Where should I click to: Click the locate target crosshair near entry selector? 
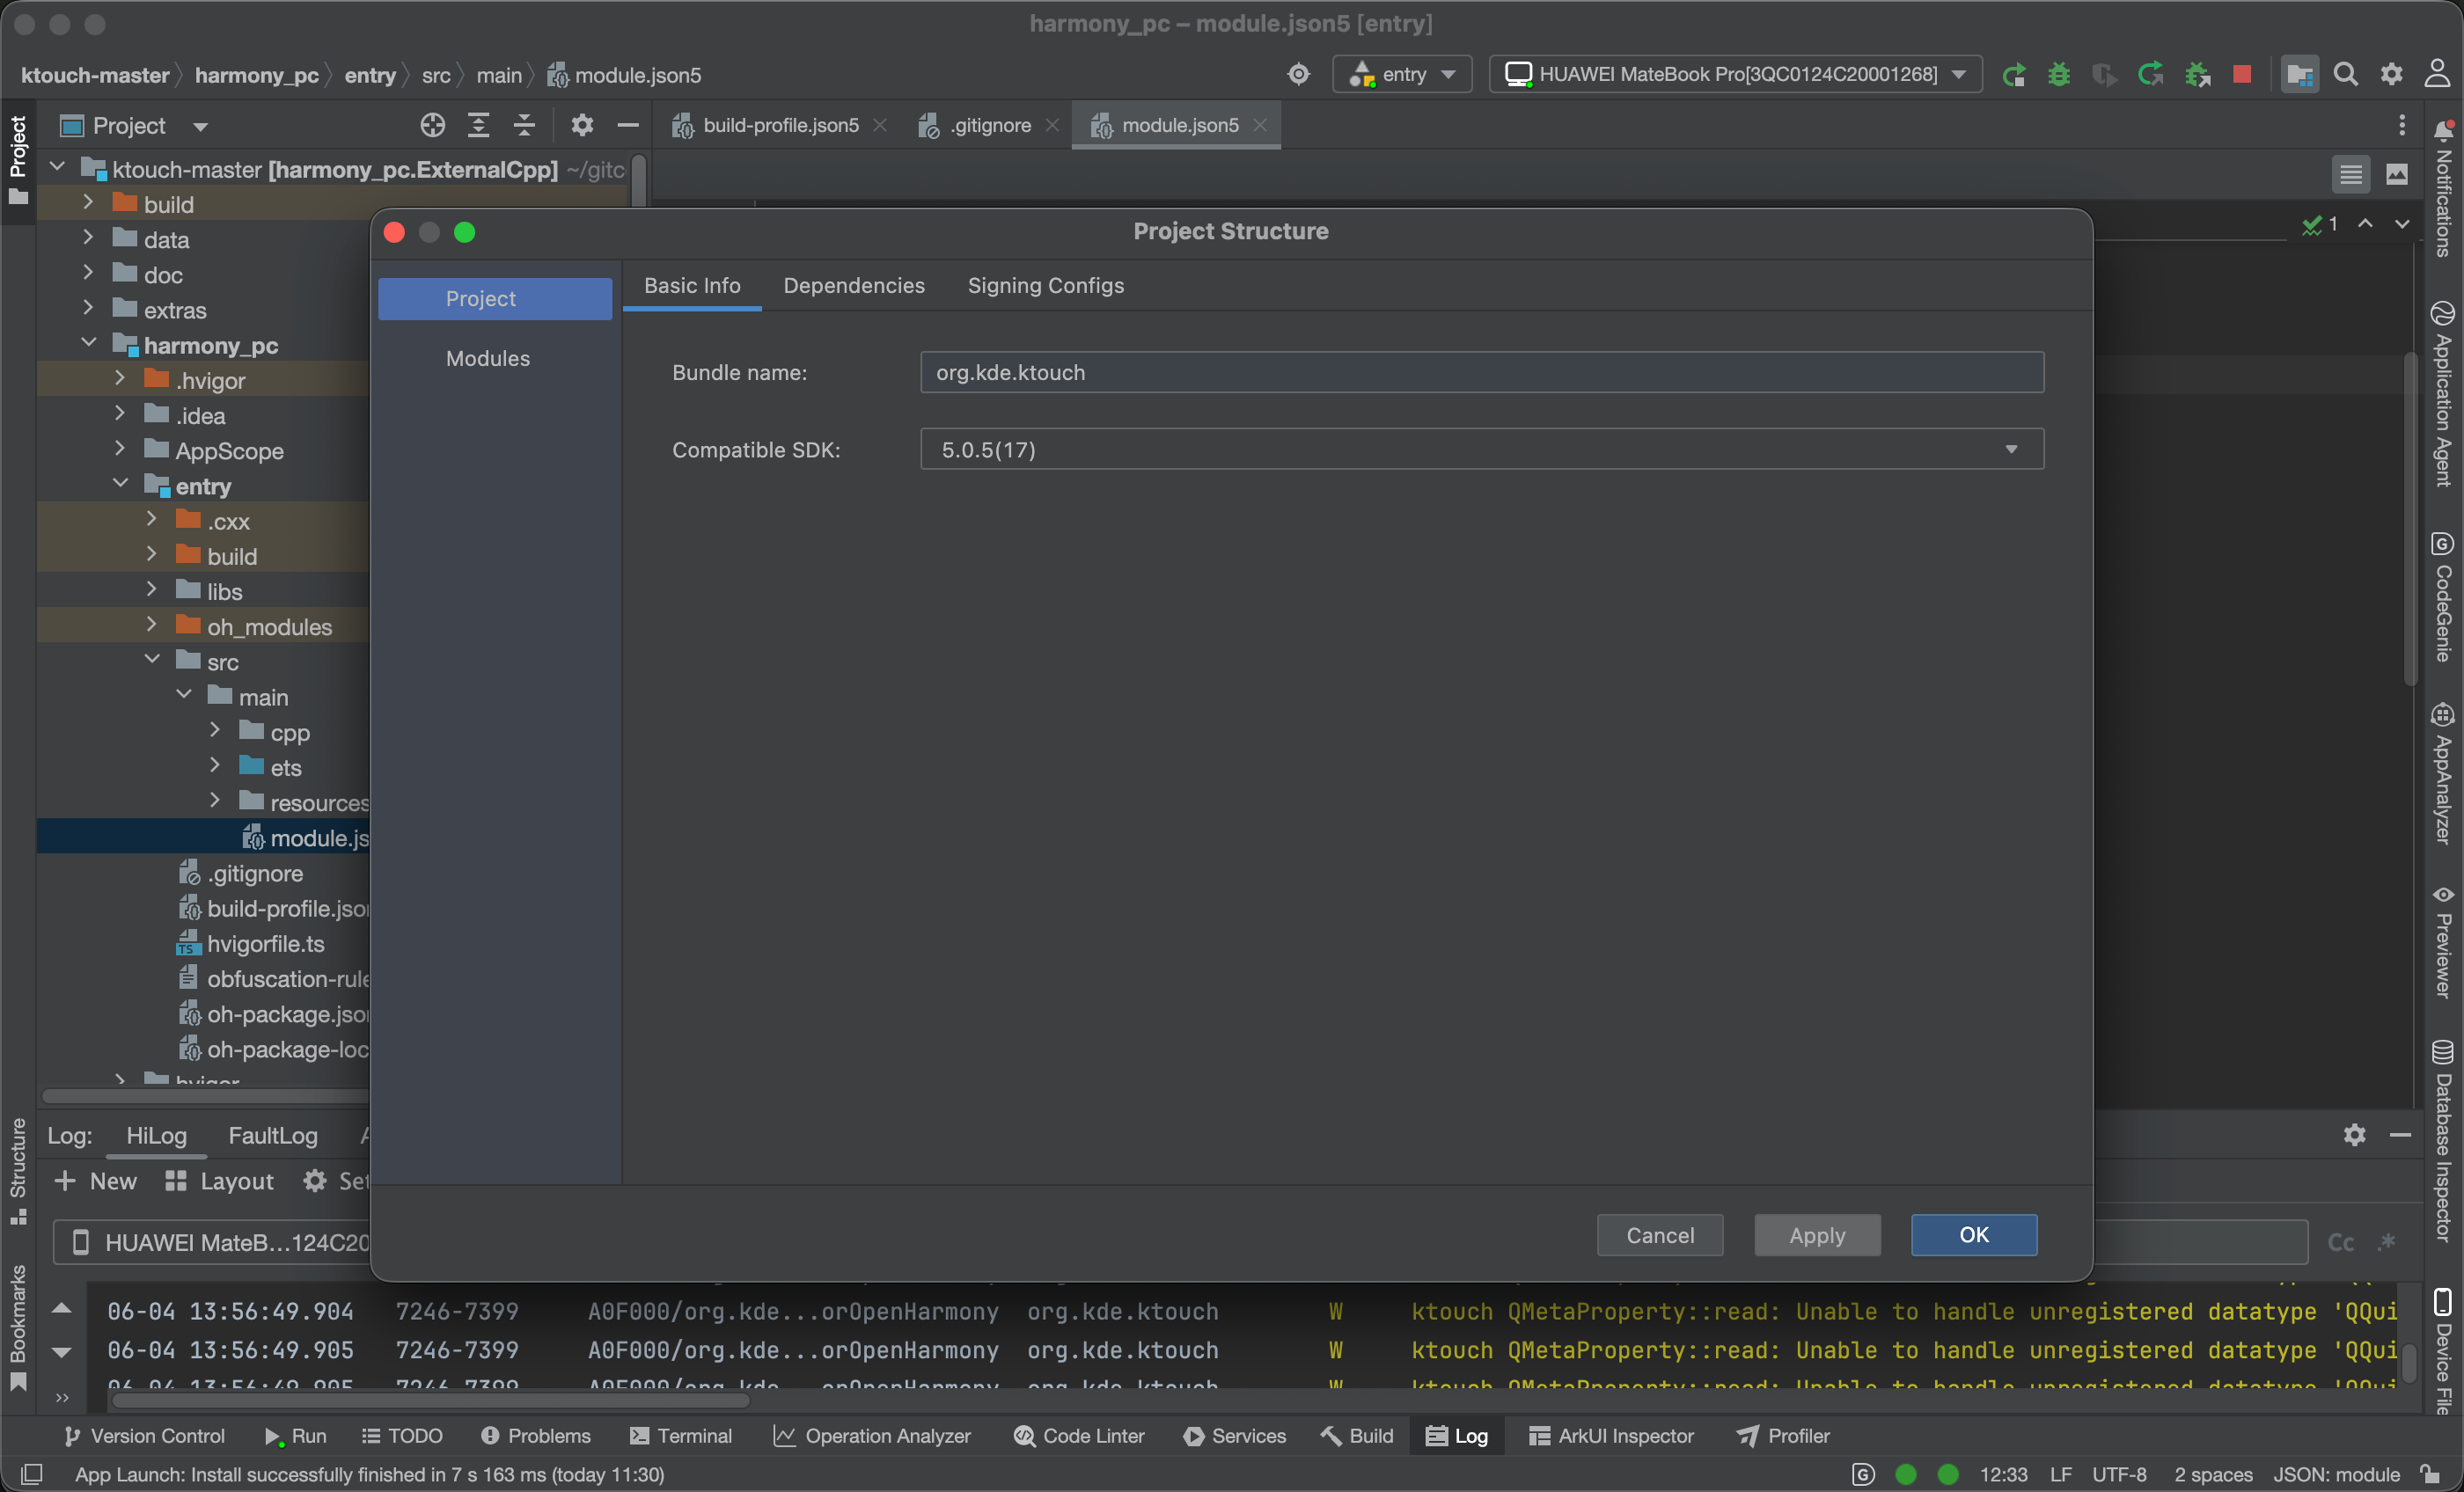click(x=1298, y=75)
